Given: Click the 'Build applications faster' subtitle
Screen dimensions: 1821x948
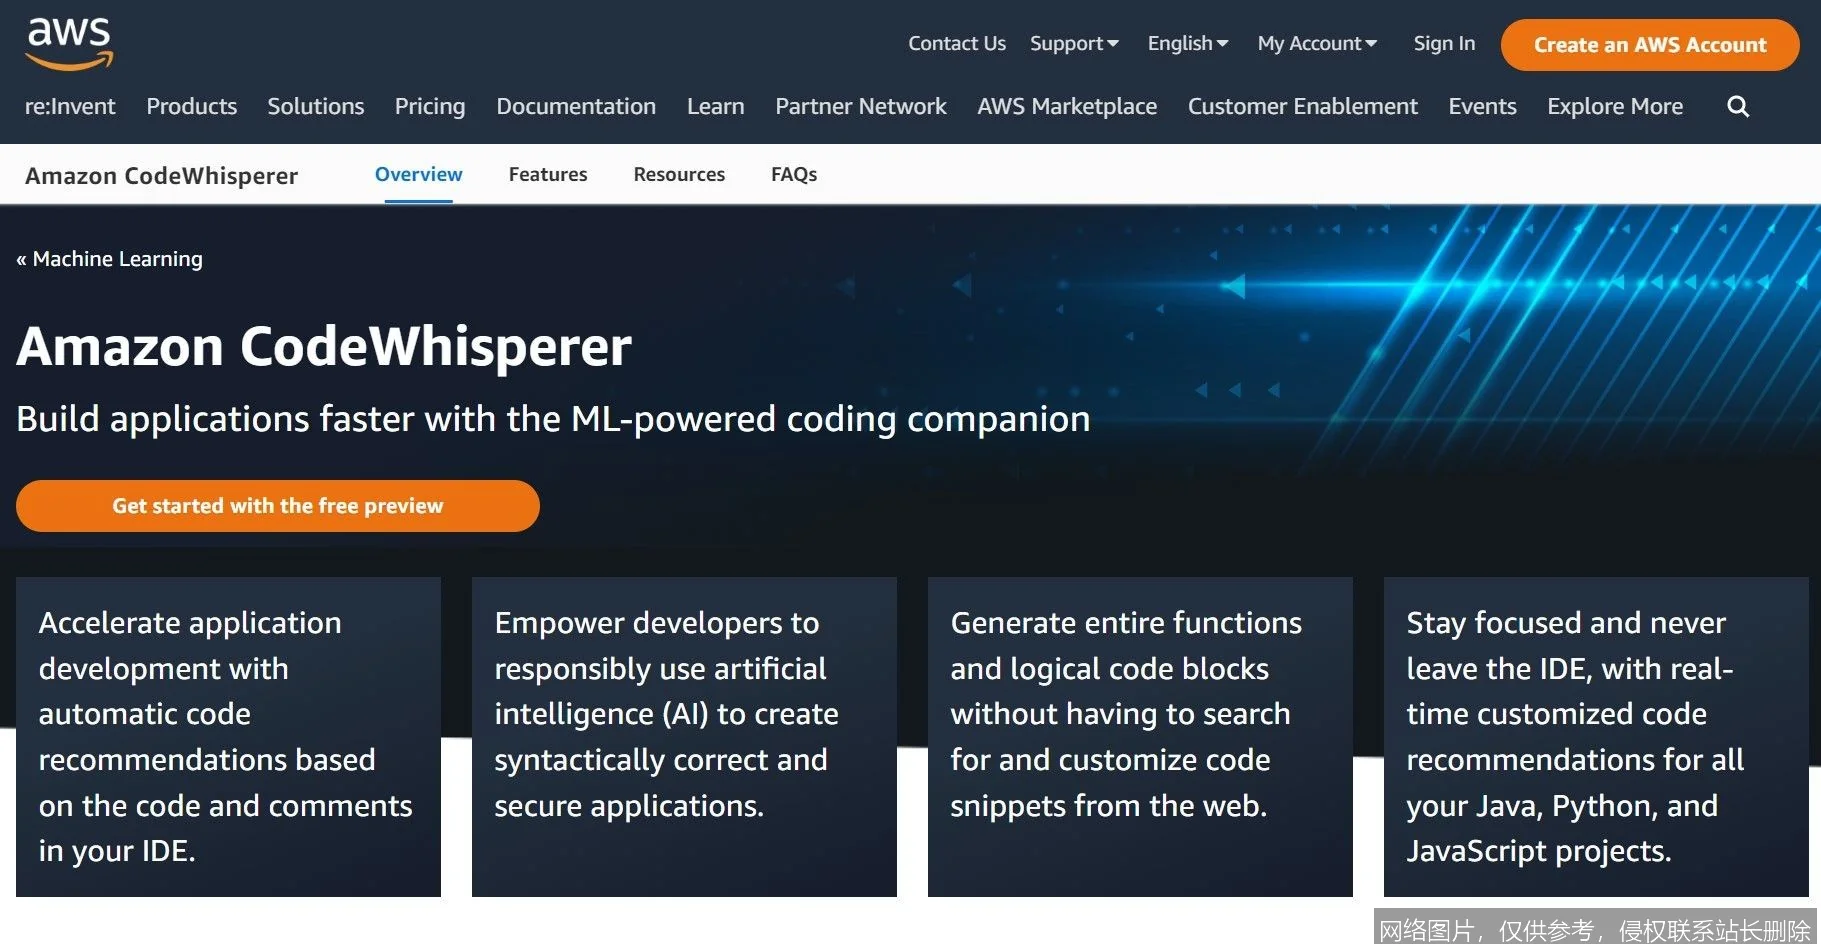Looking at the screenshot, I should tap(553, 419).
